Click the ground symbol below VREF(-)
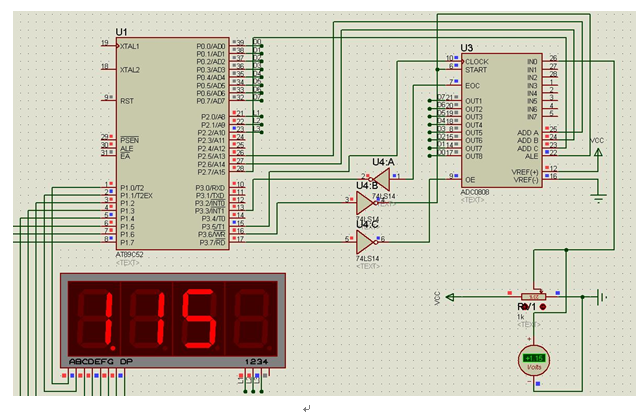Viewport: 644px width, 415px height. coord(598,199)
